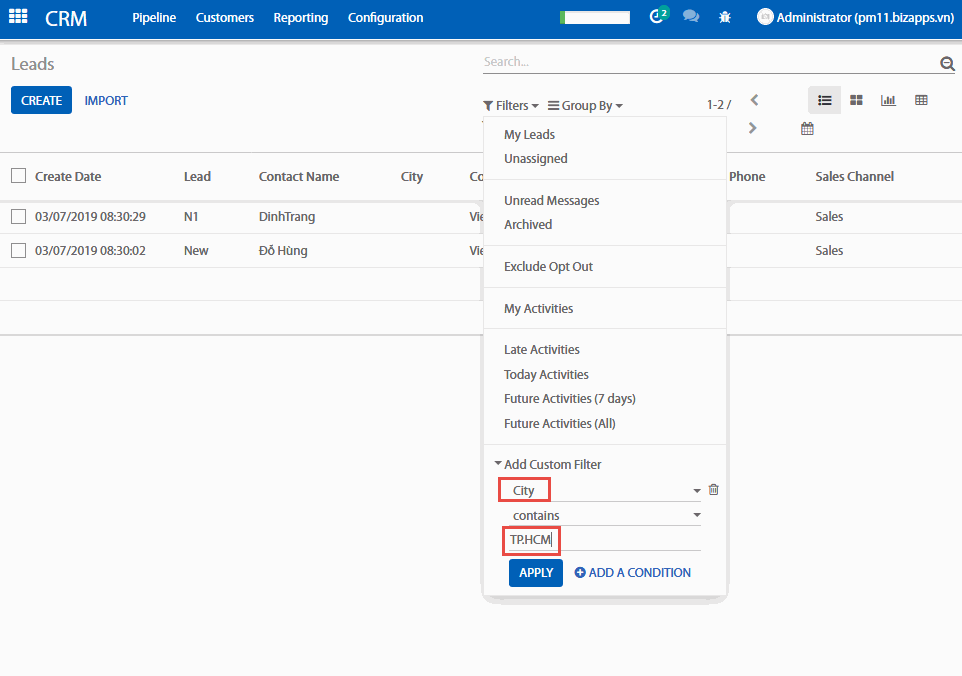The width and height of the screenshot is (962, 676).
Task: Check the DinhTrang lead row checkbox
Action: tap(18, 216)
